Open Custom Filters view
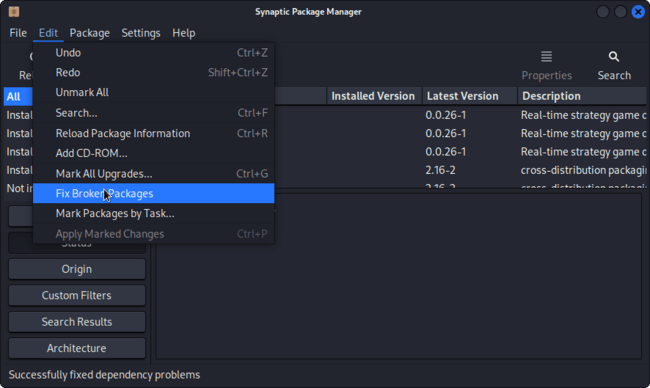 click(77, 296)
